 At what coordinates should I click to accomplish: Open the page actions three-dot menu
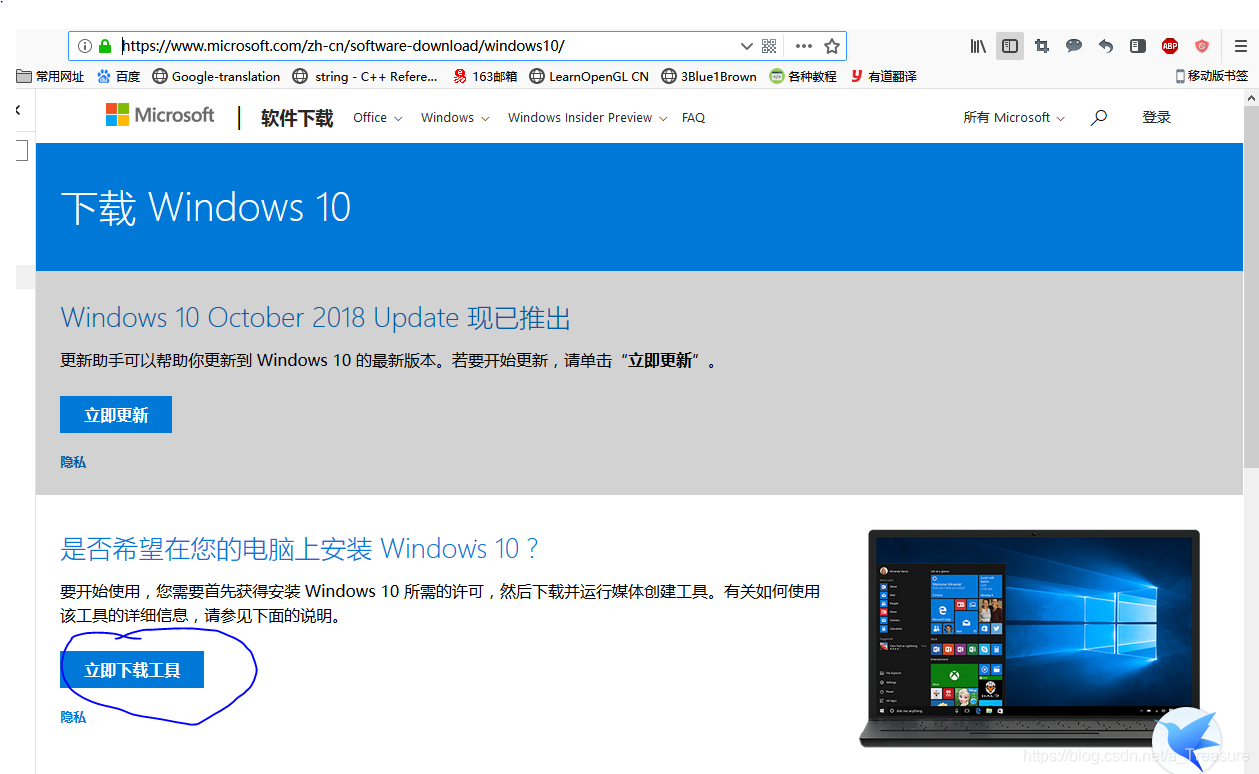click(803, 46)
